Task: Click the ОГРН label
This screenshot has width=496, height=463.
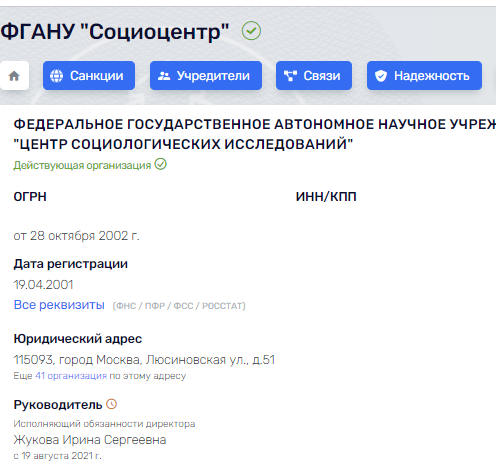Action: click(30, 197)
